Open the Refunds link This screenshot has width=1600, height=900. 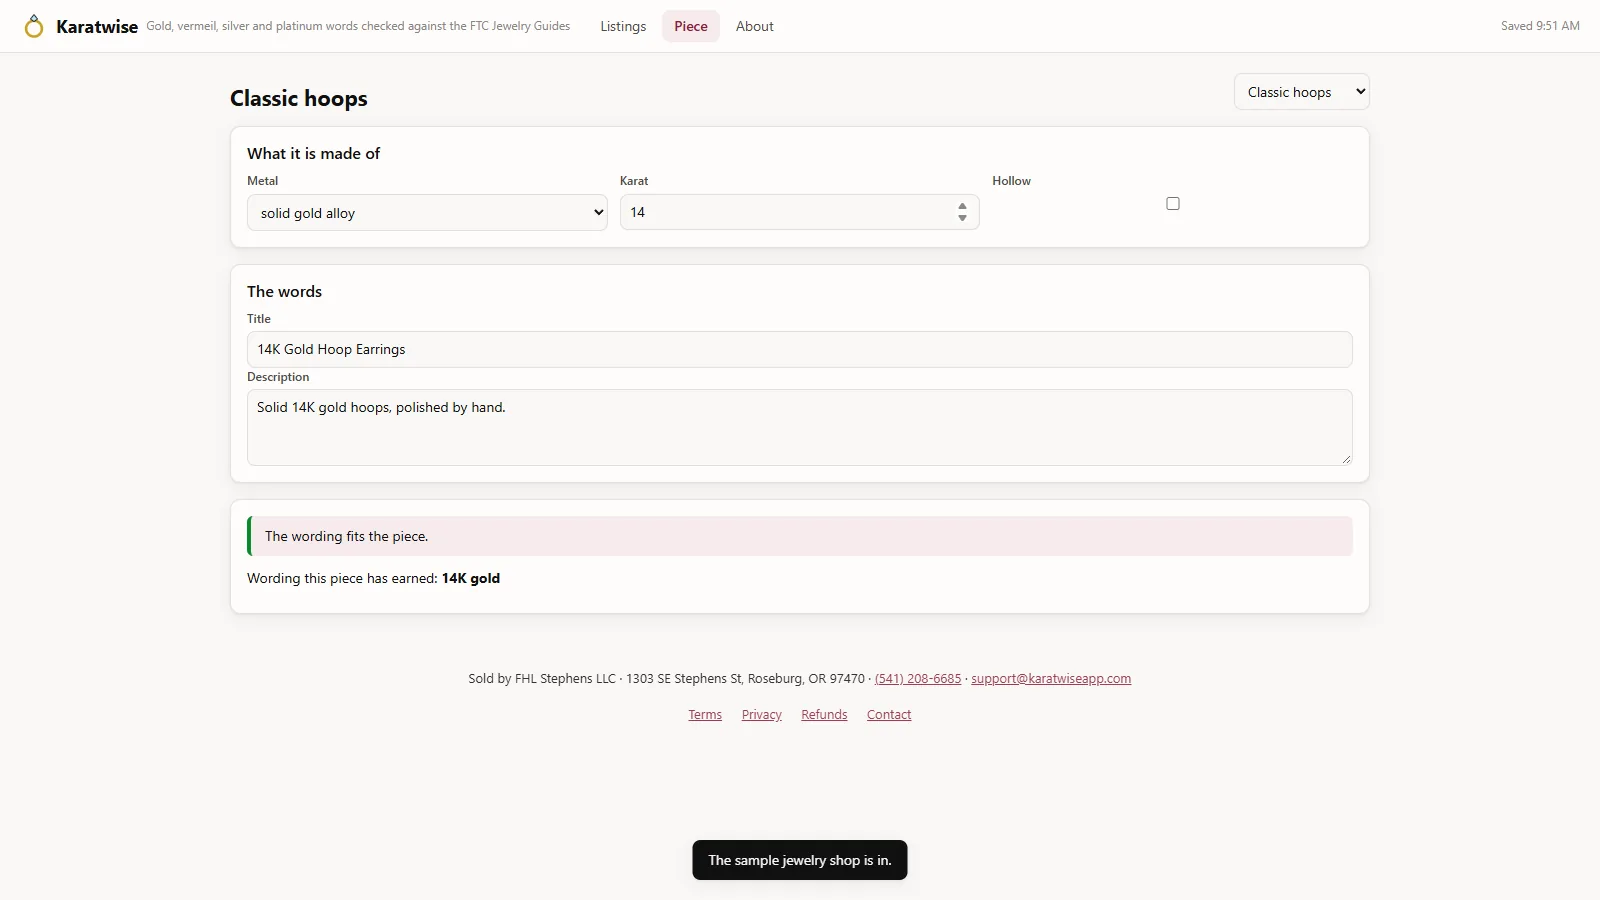click(824, 714)
